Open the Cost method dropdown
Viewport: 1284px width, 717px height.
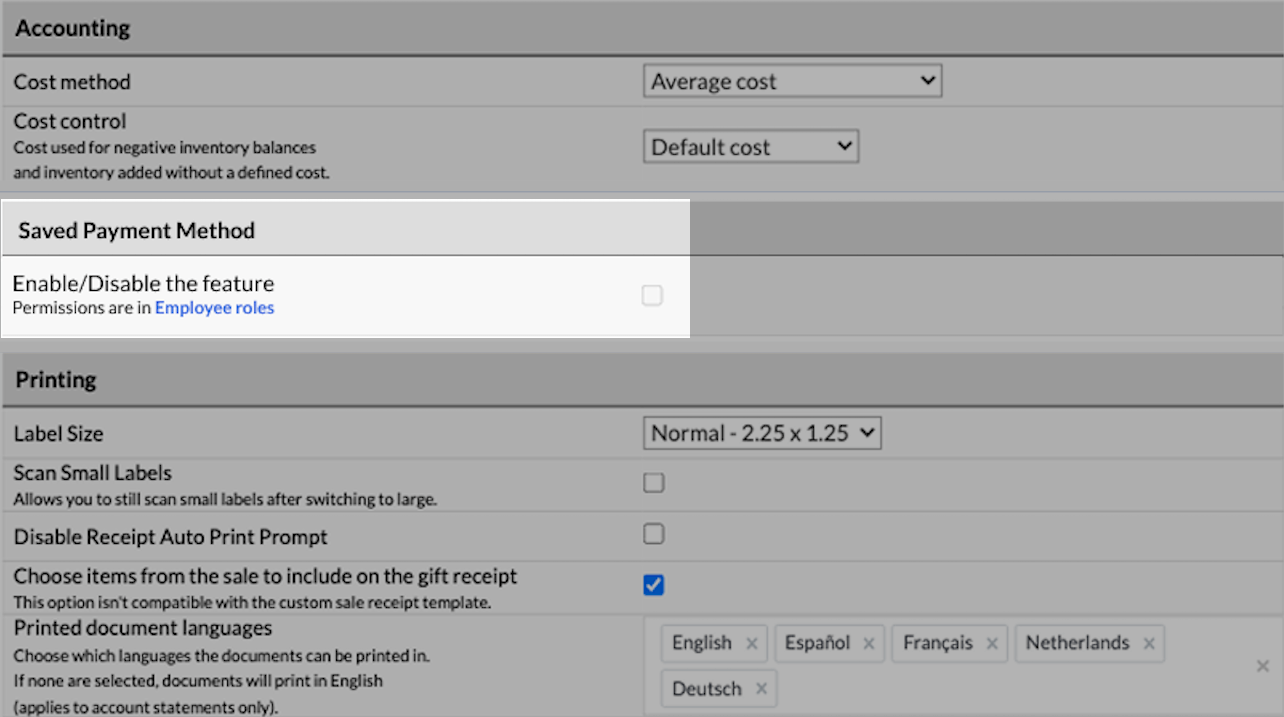point(792,82)
